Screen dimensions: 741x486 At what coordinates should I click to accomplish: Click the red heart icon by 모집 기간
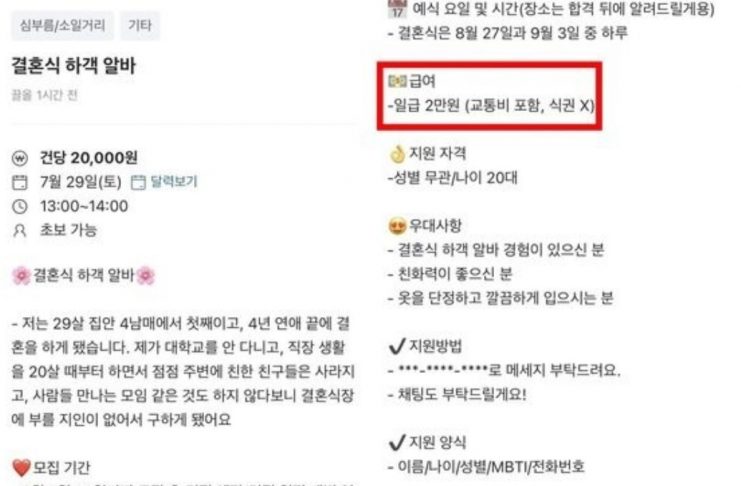pyautogui.click(x=21, y=468)
